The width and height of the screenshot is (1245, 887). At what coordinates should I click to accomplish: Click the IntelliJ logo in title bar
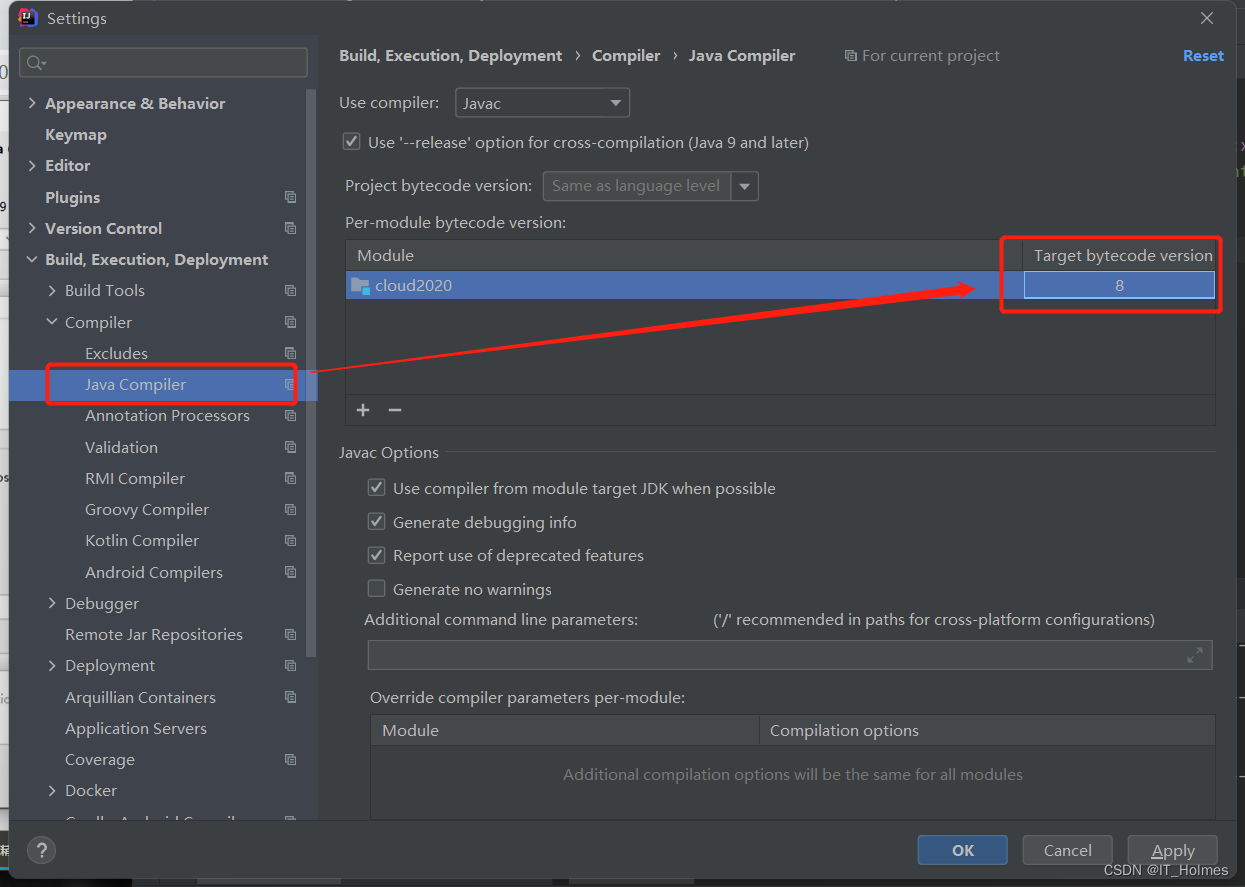(28, 17)
